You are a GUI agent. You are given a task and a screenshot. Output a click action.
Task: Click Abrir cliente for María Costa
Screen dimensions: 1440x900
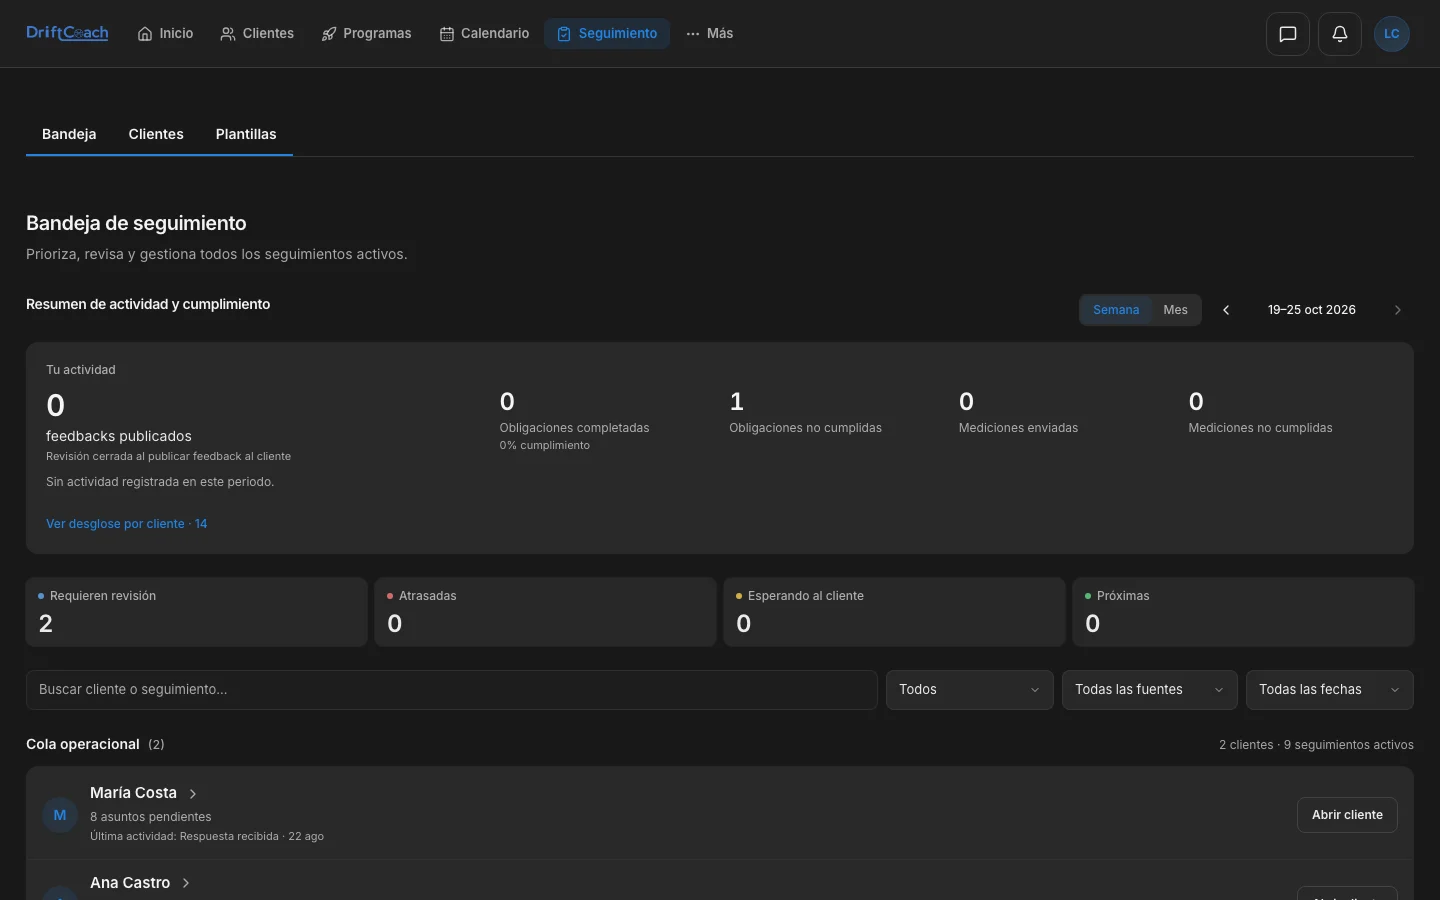click(x=1347, y=815)
